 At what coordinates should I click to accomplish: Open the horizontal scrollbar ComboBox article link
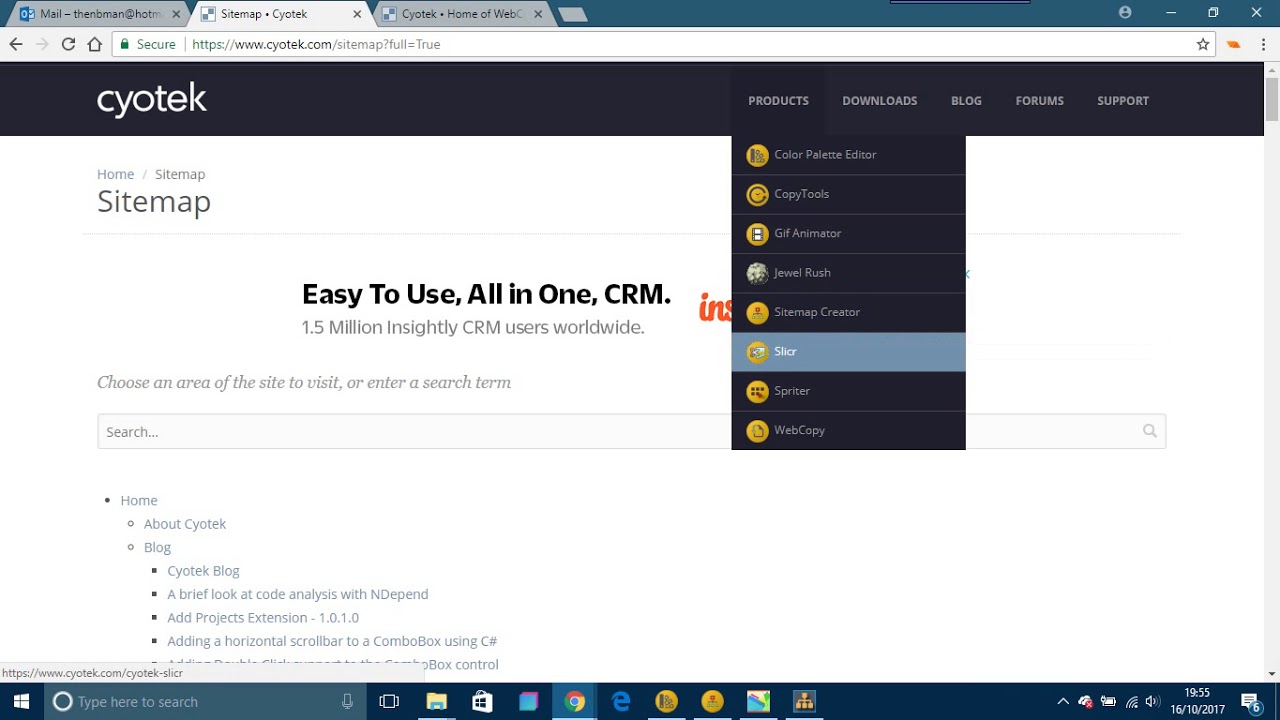tap(332, 641)
